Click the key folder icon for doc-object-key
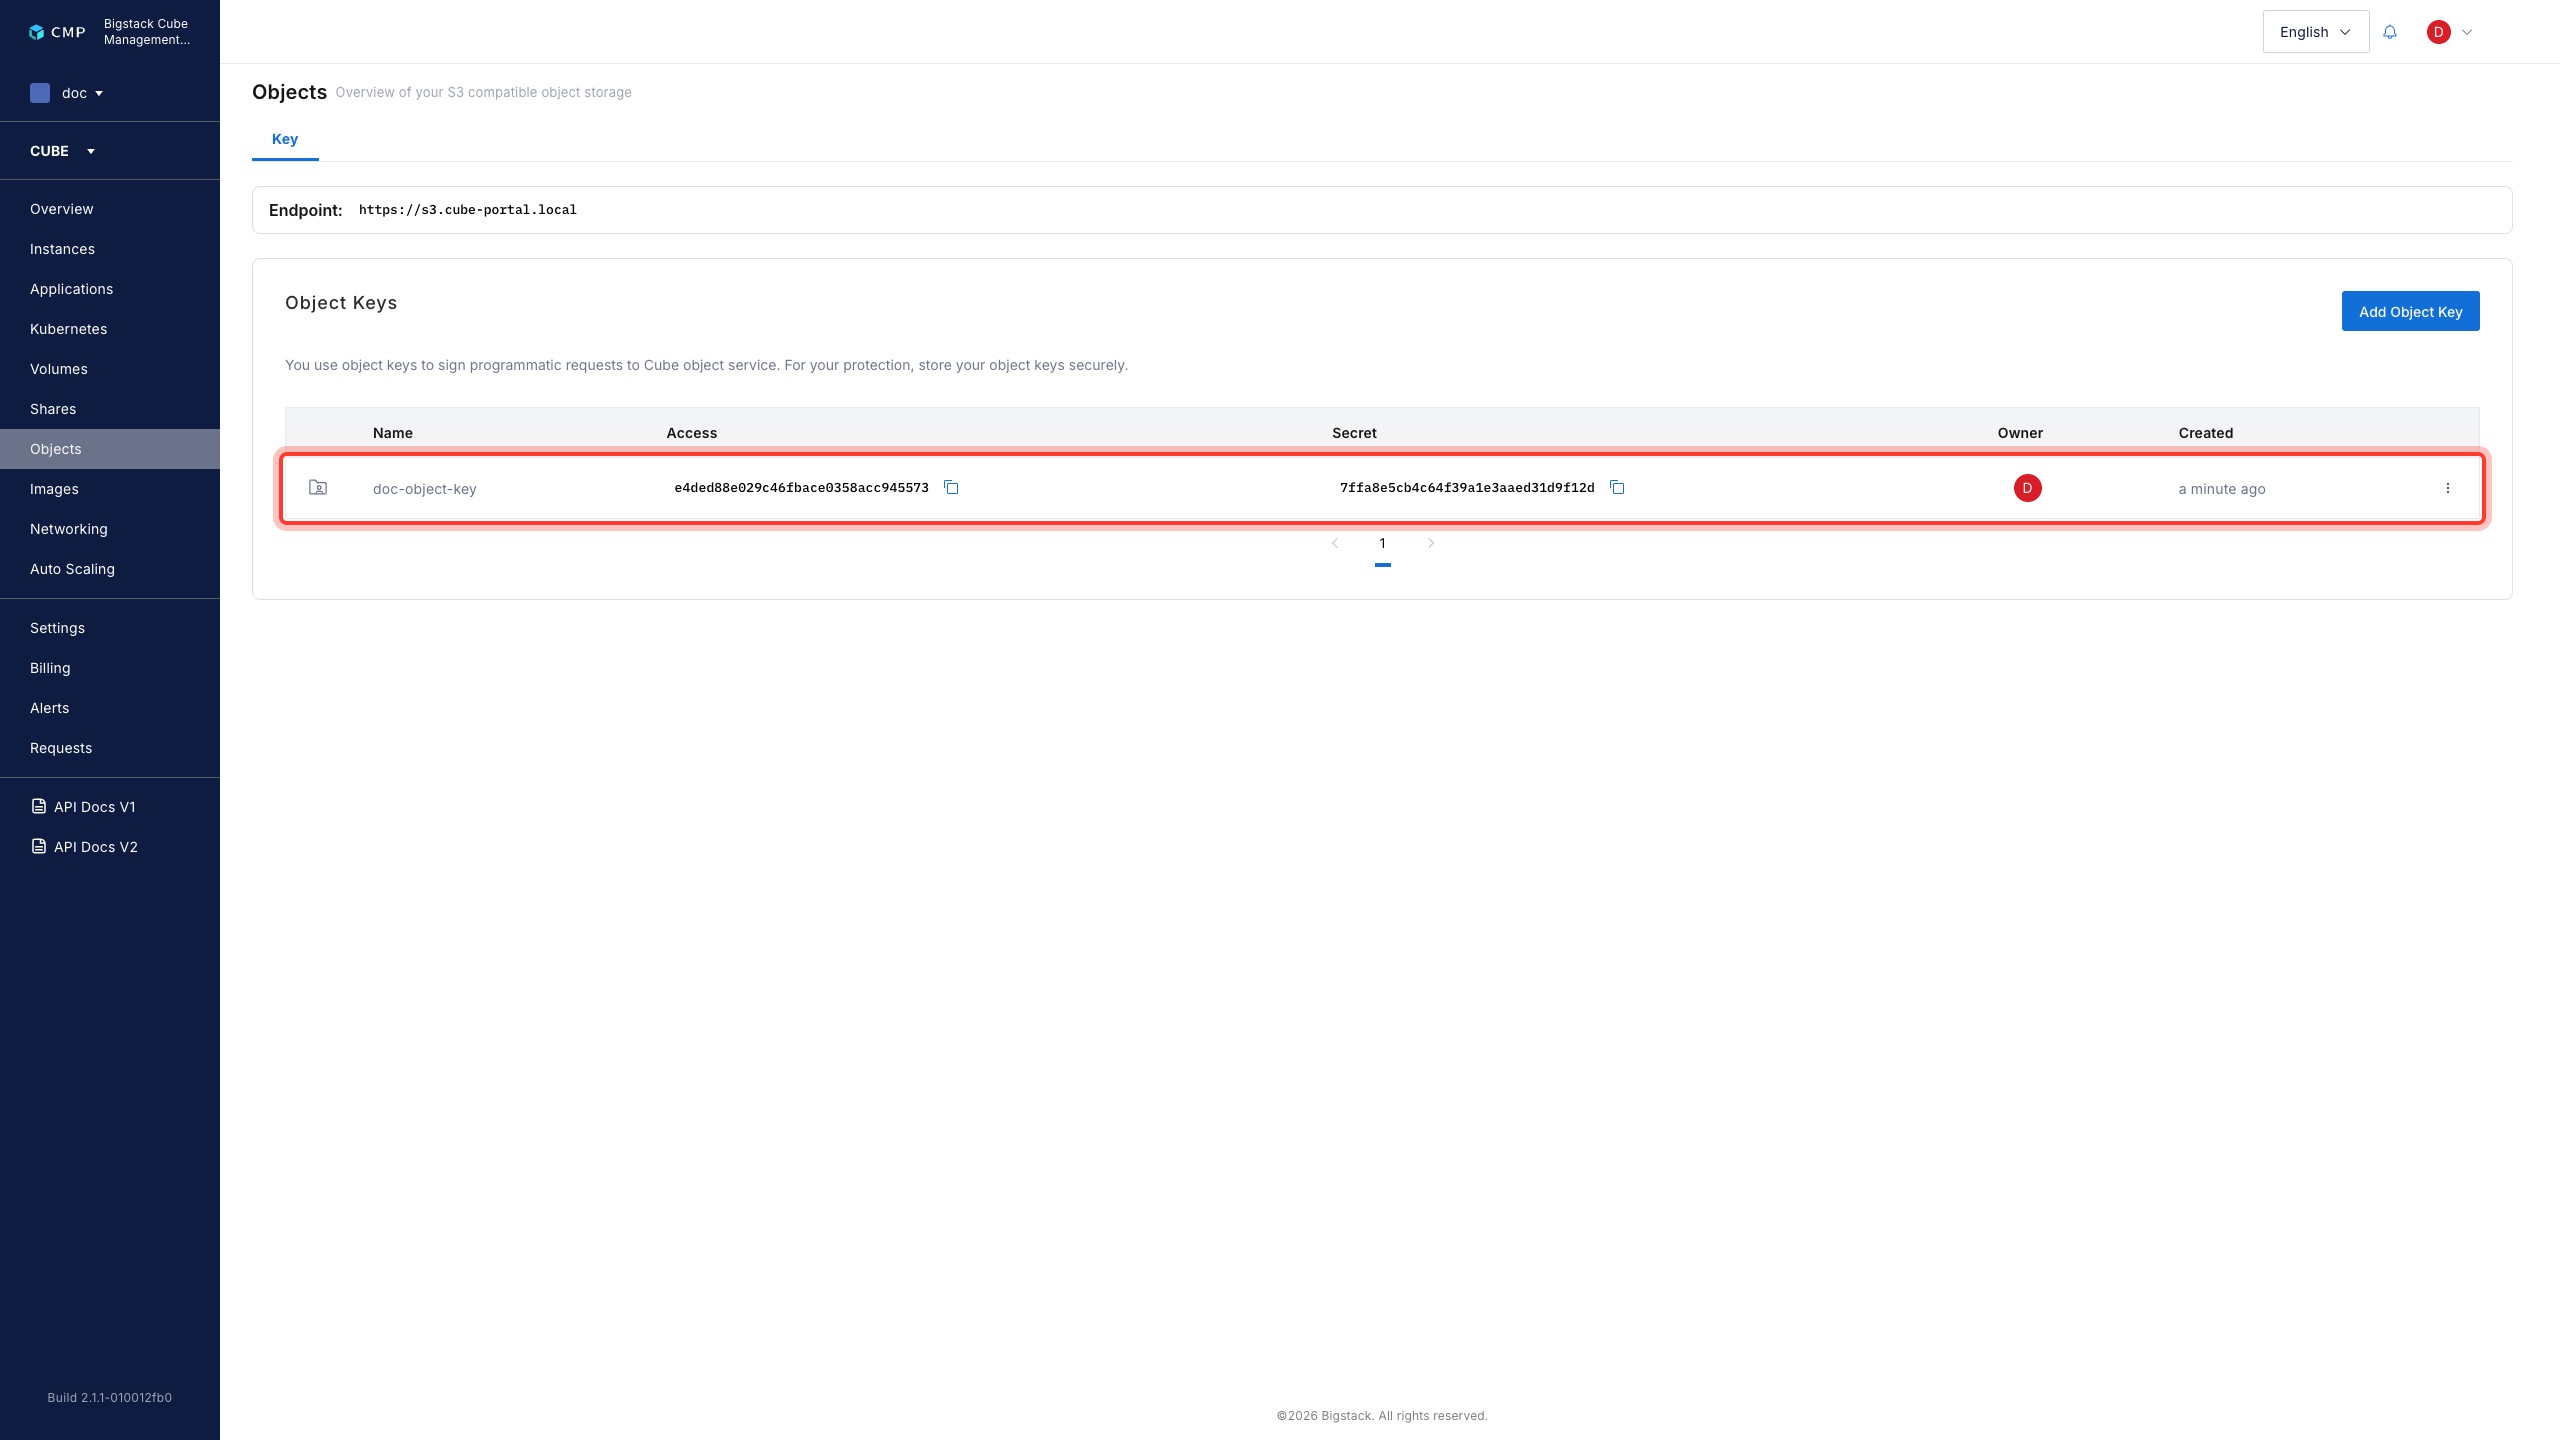The image size is (2560, 1440). click(318, 488)
